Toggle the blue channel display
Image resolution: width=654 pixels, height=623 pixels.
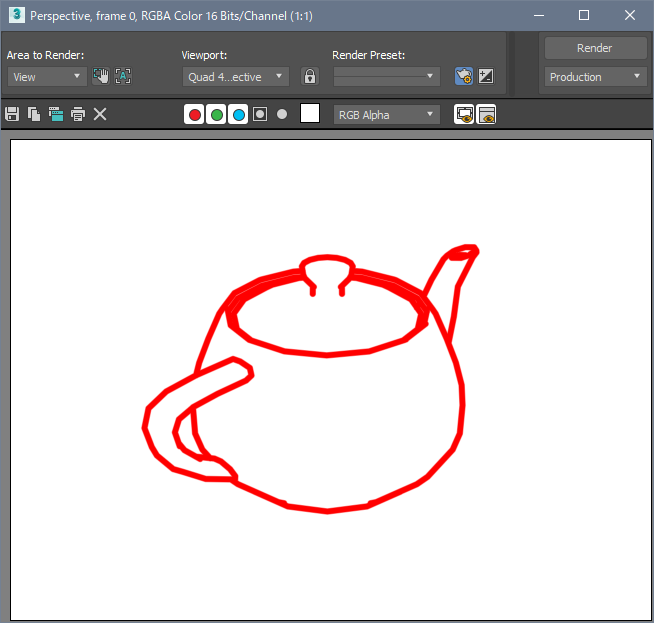pos(238,114)
